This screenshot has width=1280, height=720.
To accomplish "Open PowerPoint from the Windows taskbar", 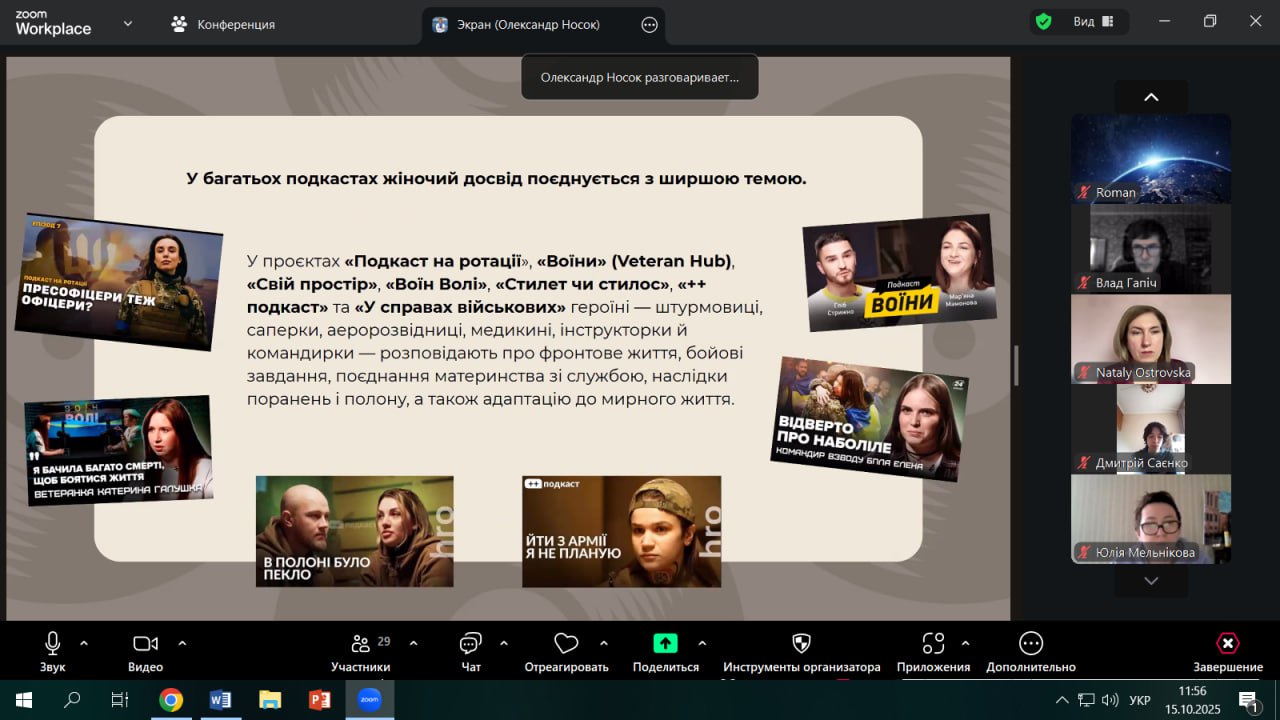I will (x=320, y=699).
